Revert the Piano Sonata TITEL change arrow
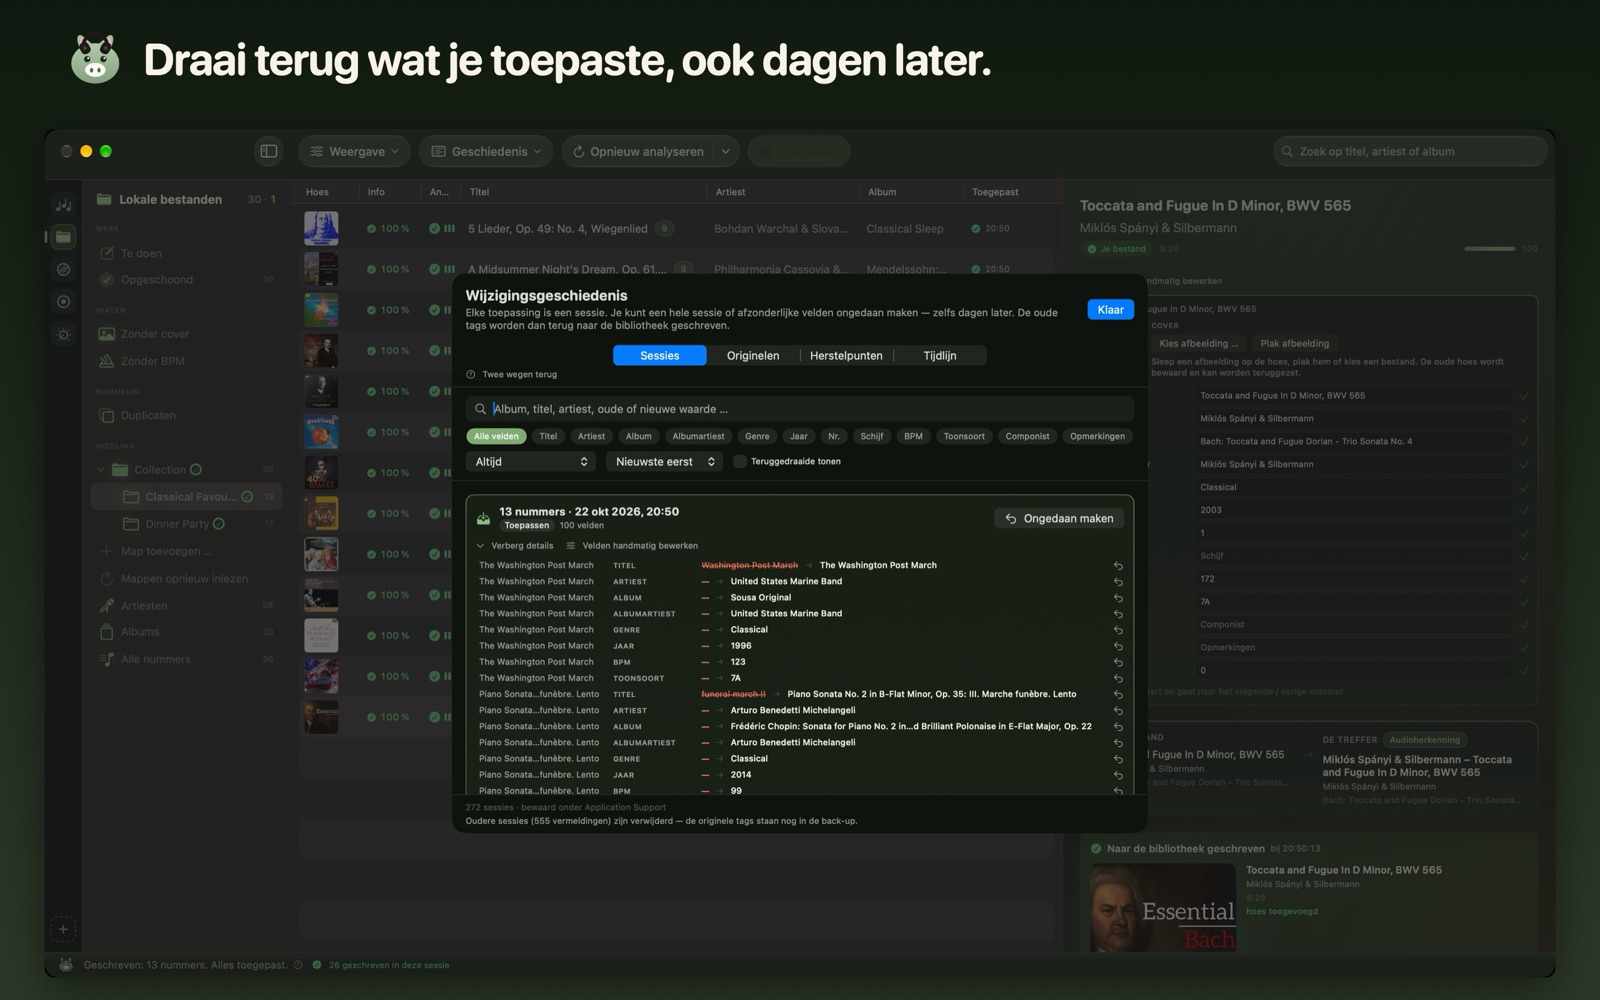This screenshot has width=1600, height=1000. click(x=1118, y=694)
